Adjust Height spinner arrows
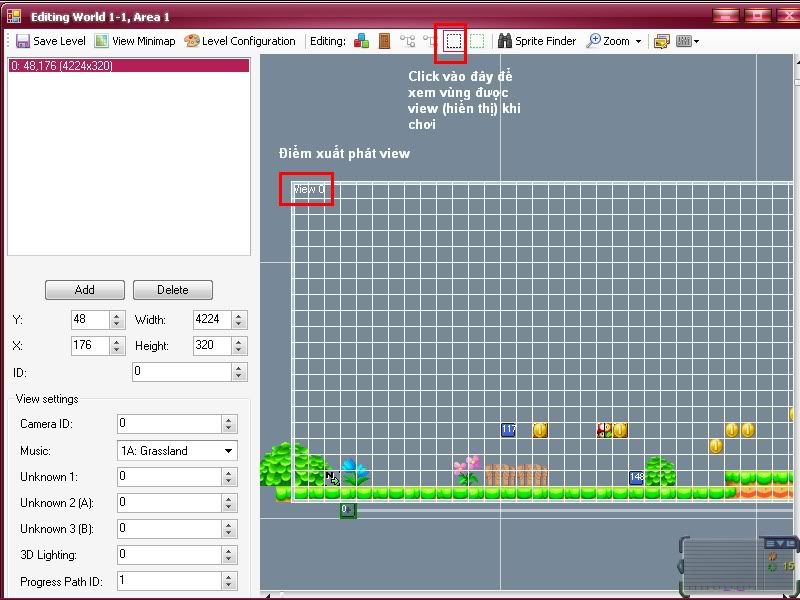 click(x=239, y=345)
